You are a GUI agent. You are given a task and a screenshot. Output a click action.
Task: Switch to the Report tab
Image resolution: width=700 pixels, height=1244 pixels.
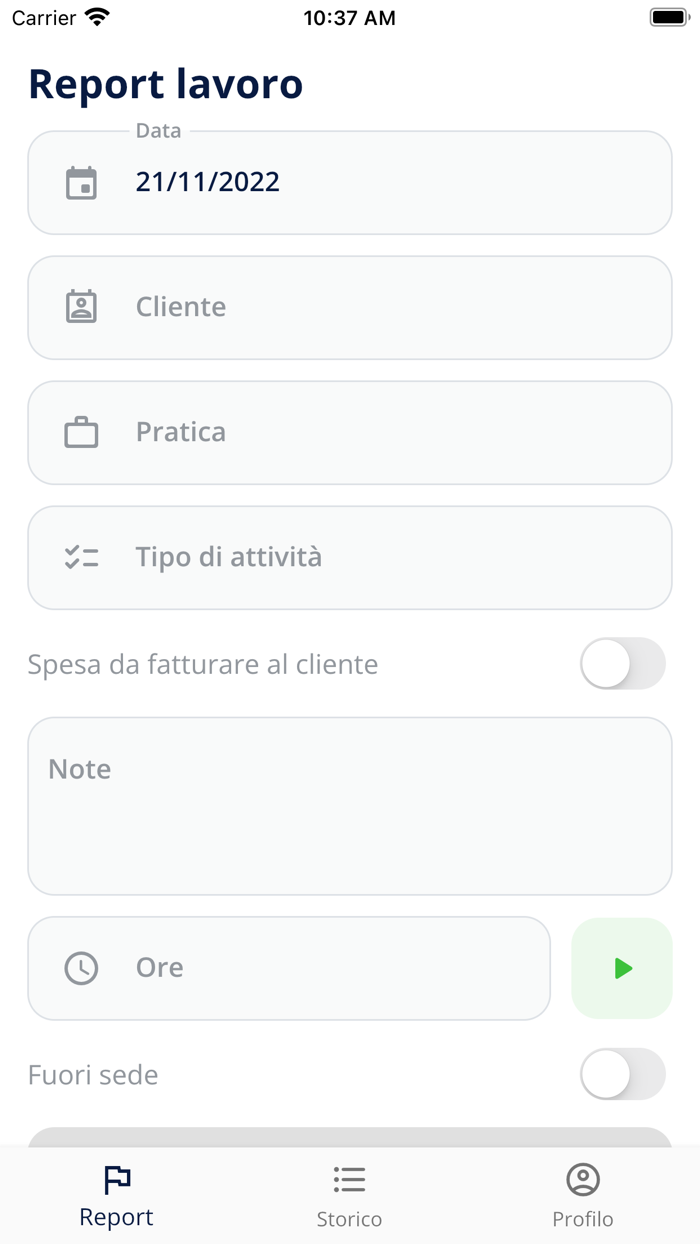(x=116, y=1195)
